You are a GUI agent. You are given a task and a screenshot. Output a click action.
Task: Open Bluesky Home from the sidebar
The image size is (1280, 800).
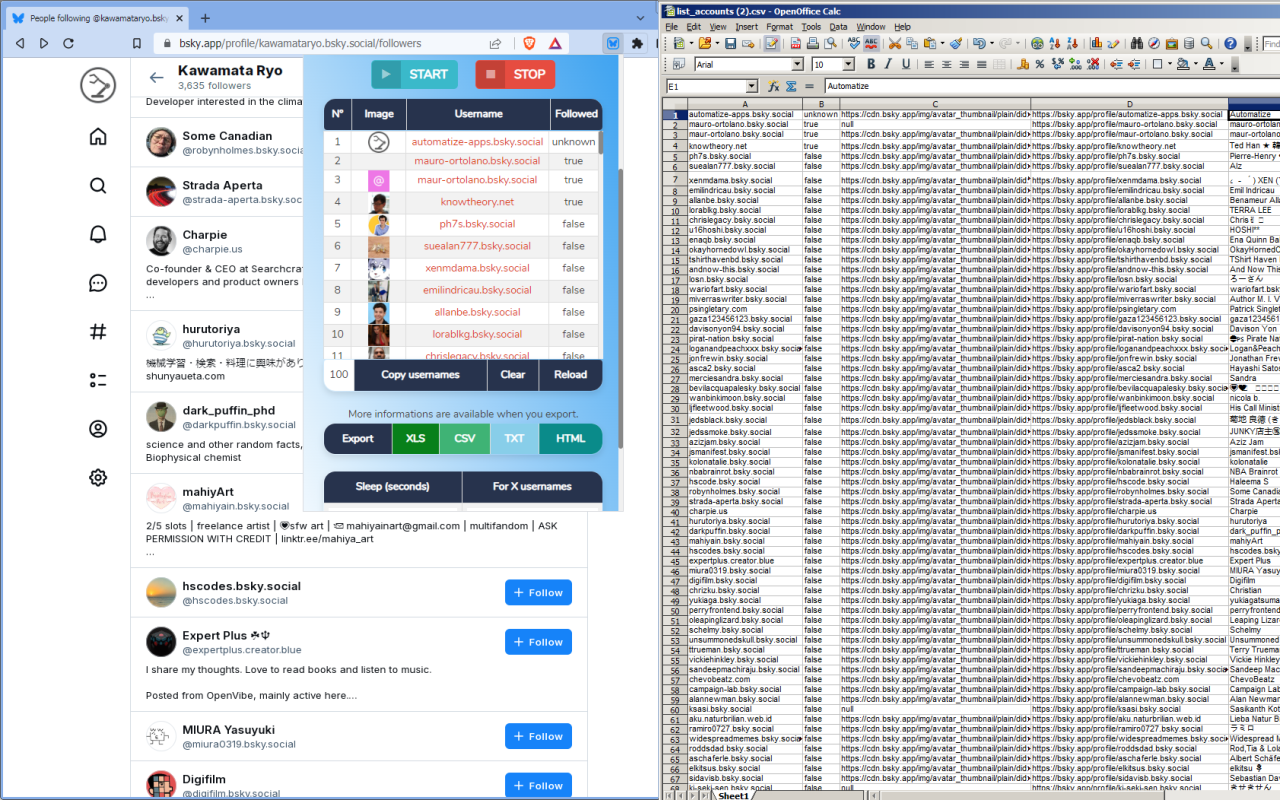tap(98, 137)
